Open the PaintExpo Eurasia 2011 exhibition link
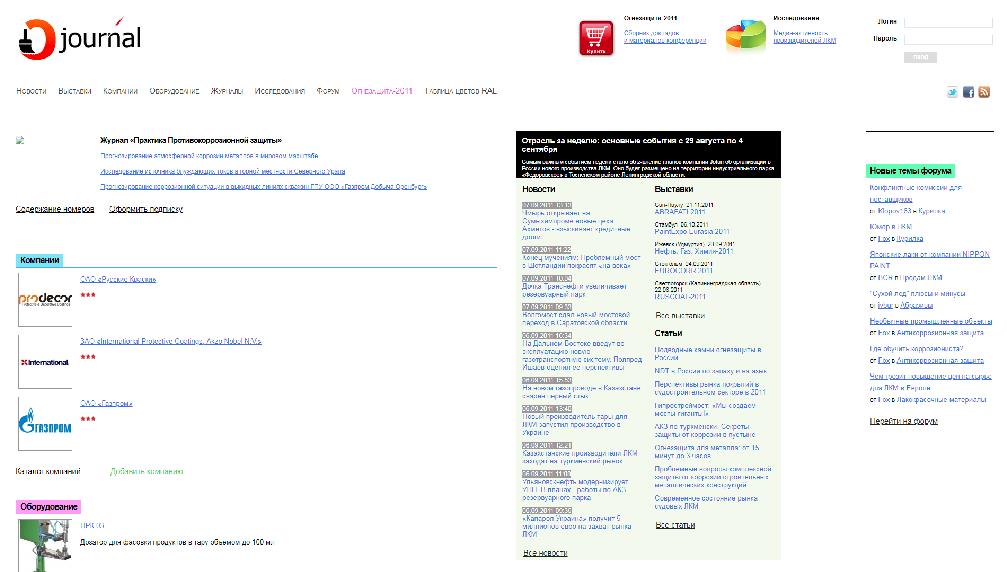The width and height of the screenshot is (1007, 572). (692, 232)
